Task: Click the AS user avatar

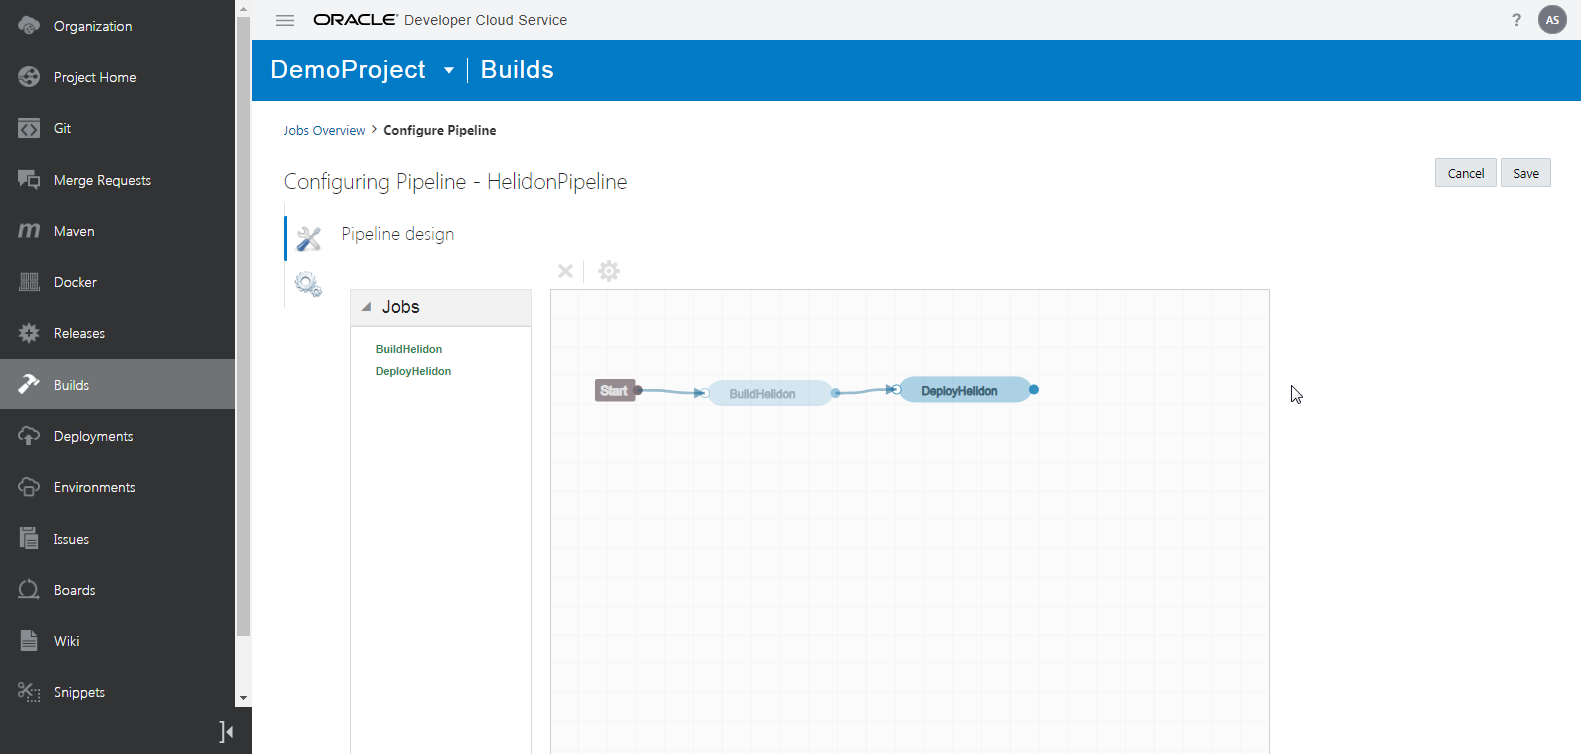Action: [x=1552, y=20]
